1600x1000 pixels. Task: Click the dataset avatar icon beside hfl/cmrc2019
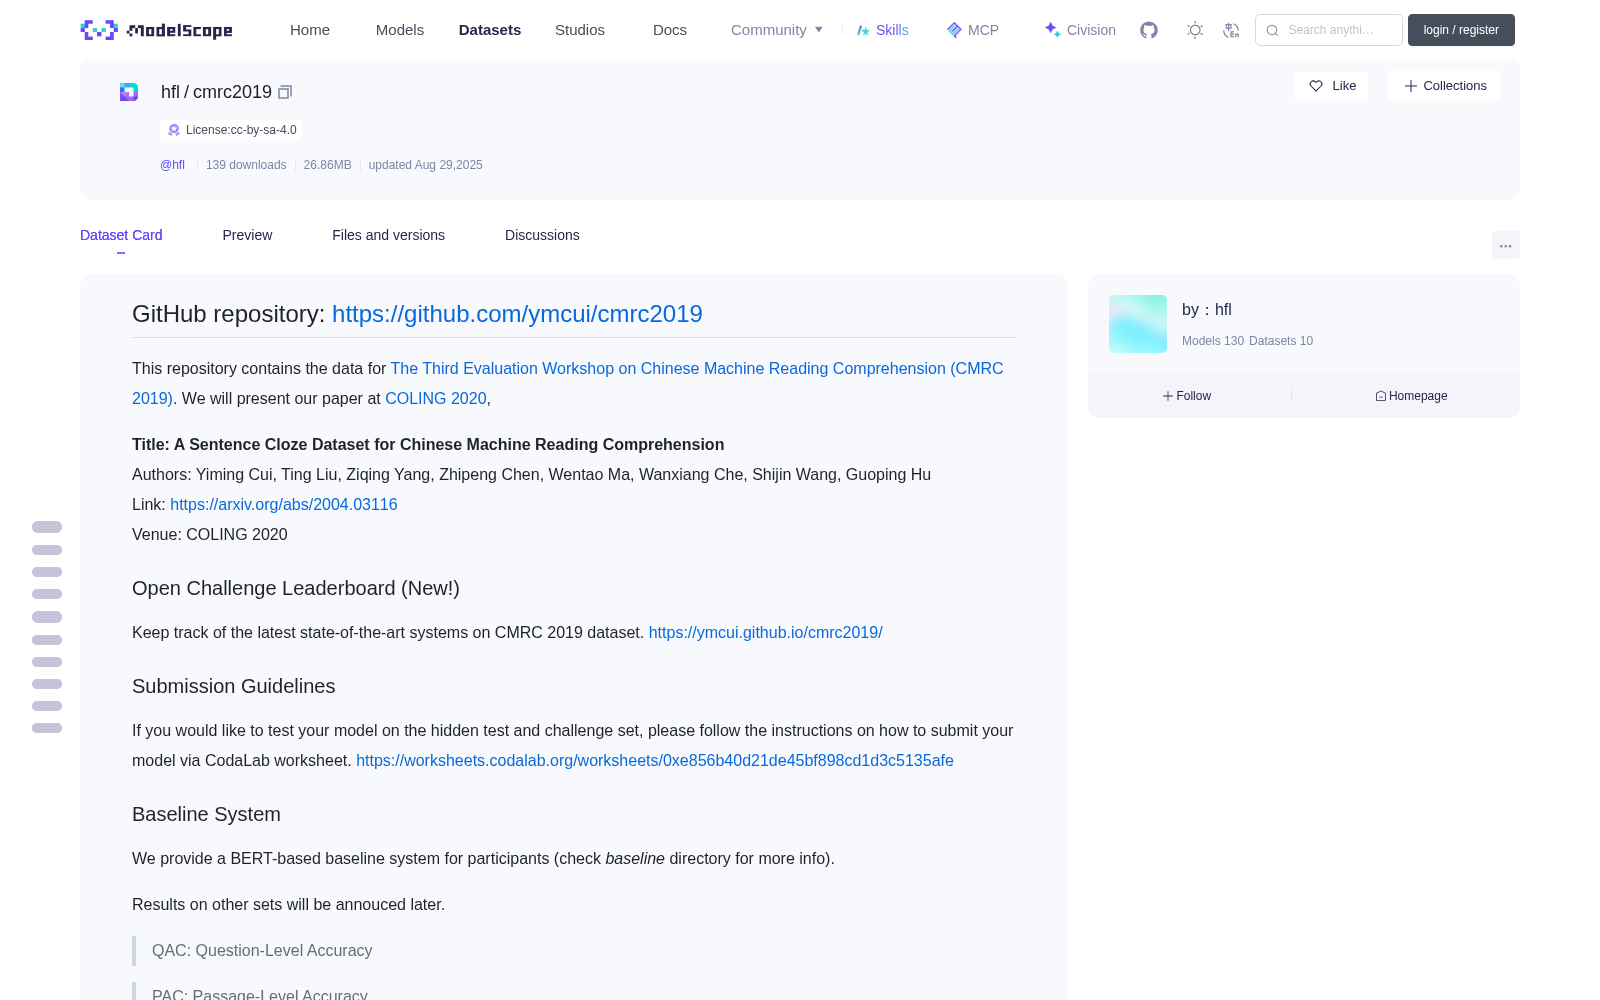coord(129,92)
